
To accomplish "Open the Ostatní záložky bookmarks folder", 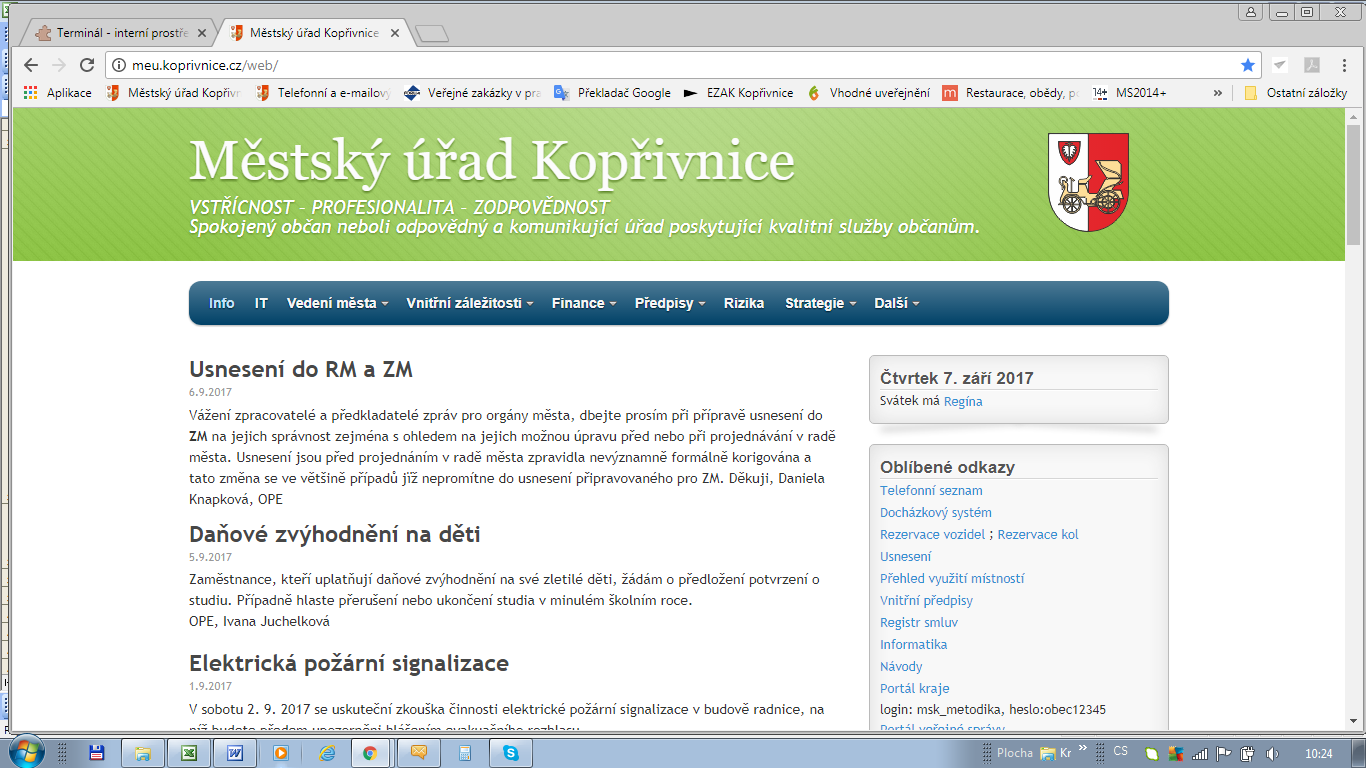I will pos(1296,93).
